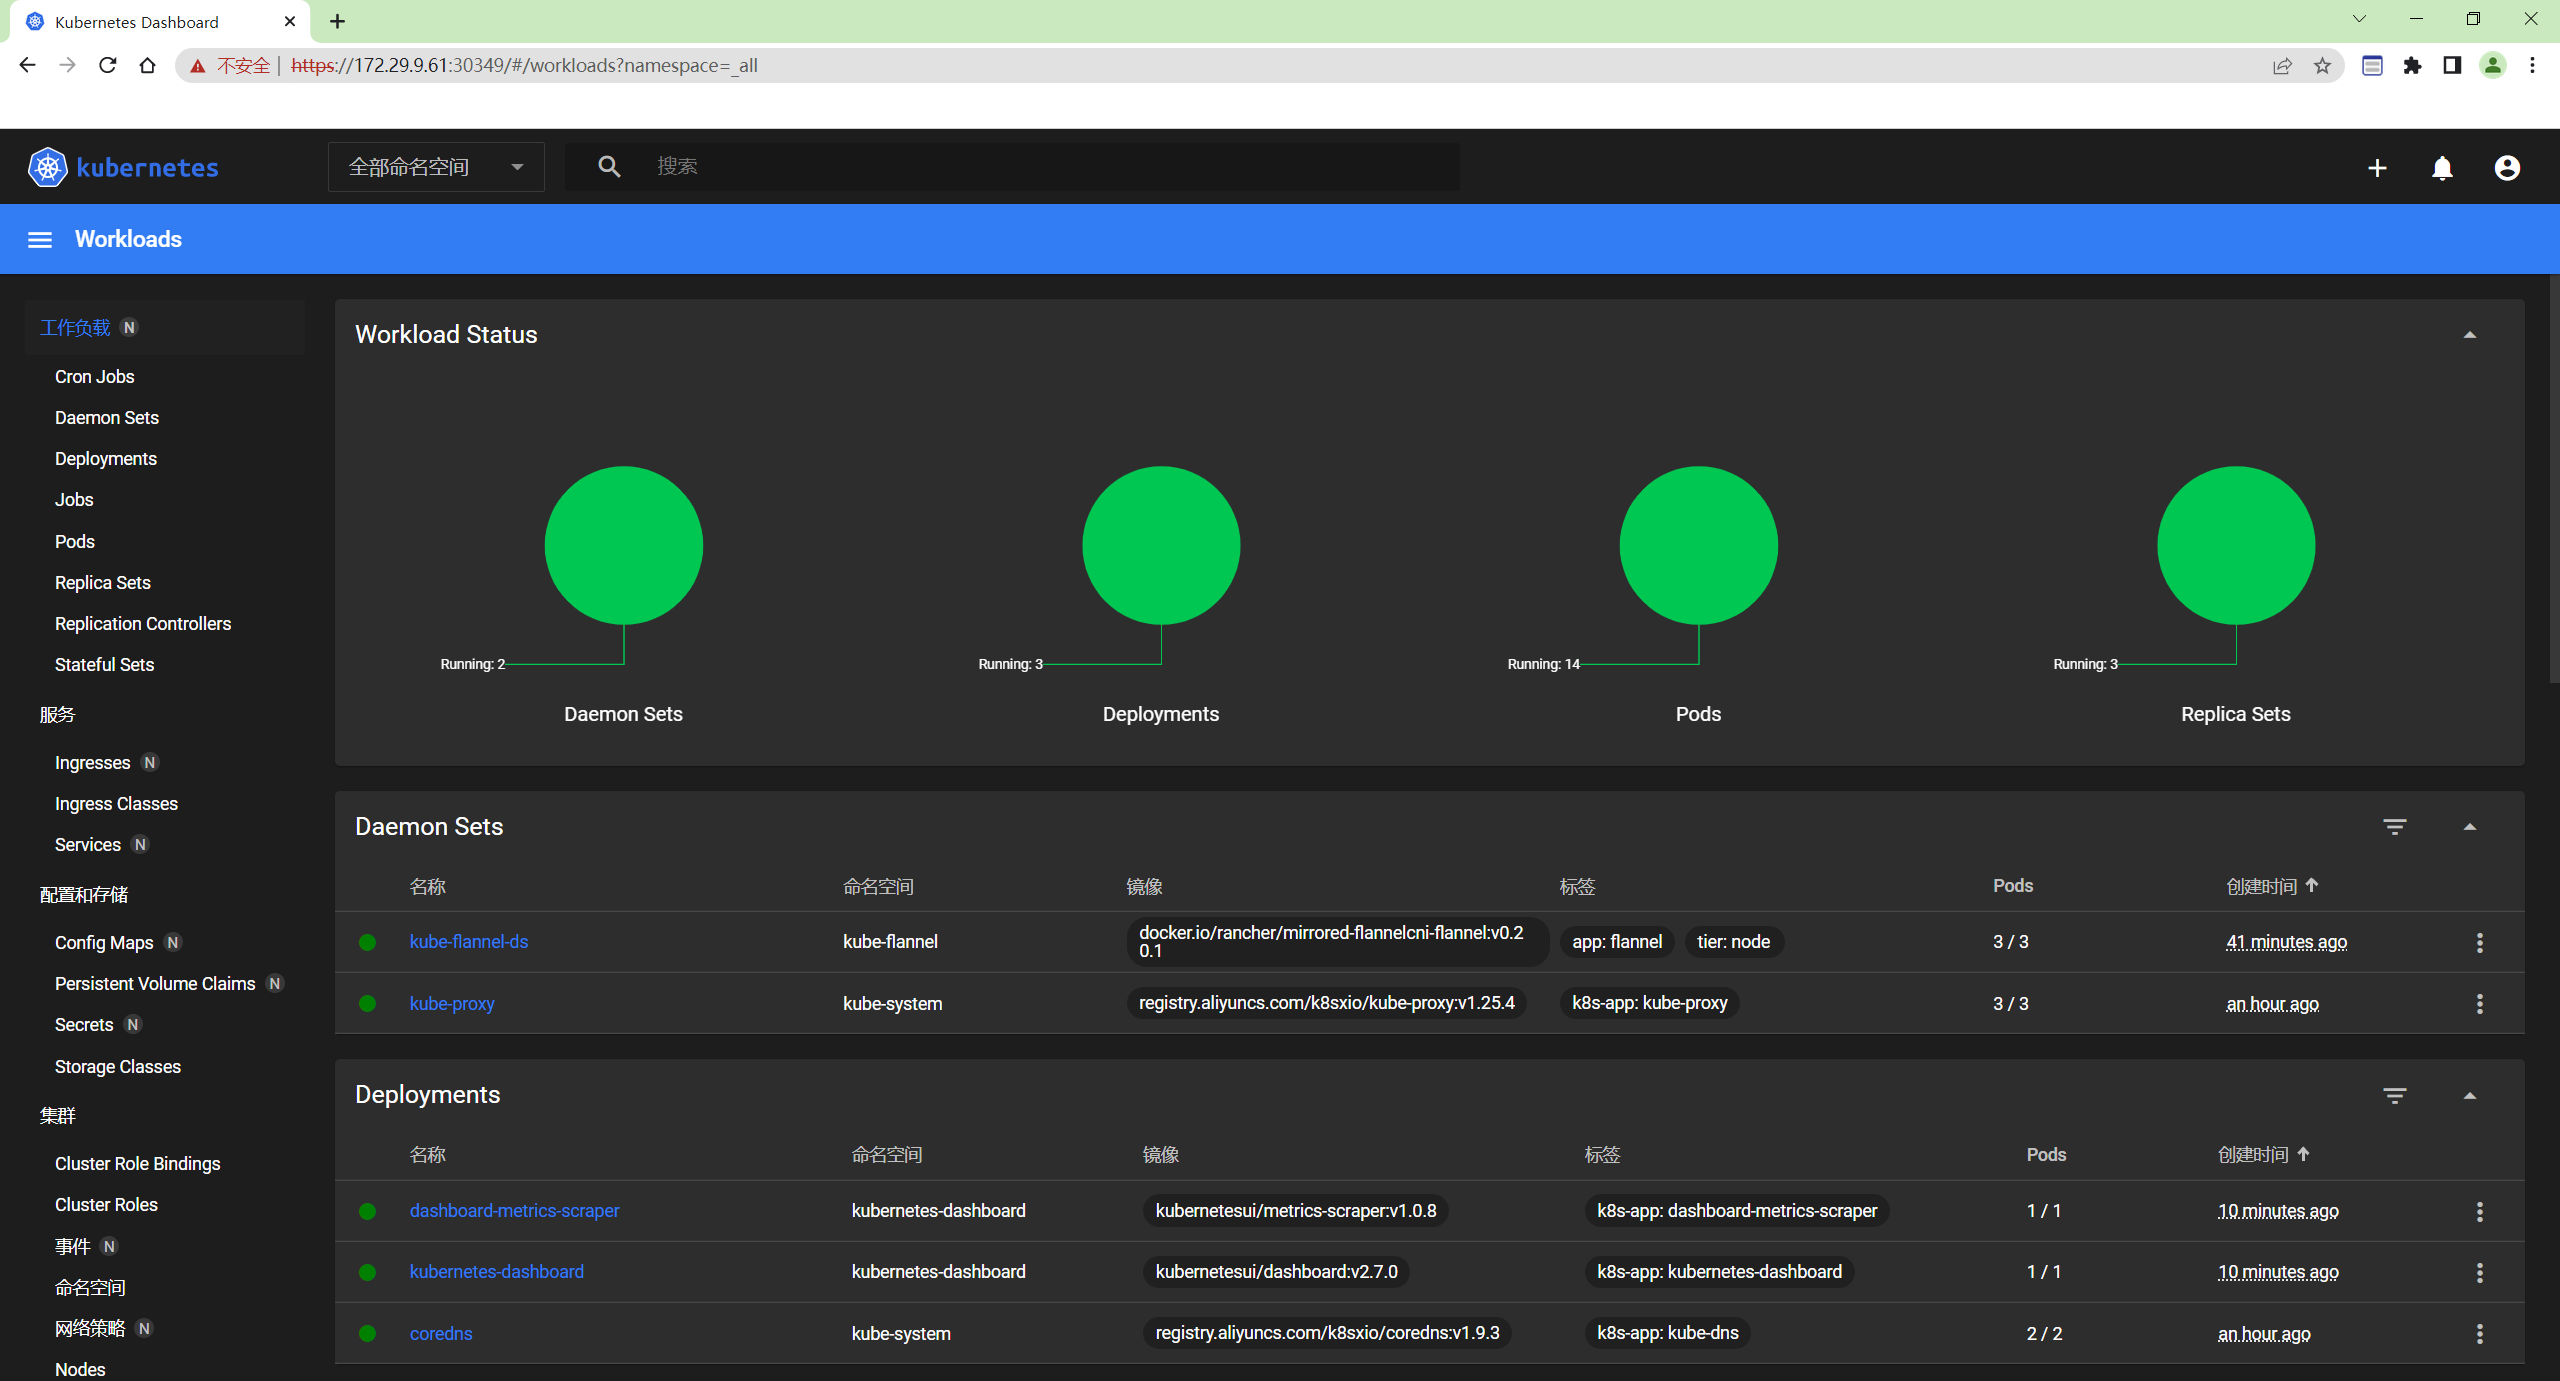Image resolution: width=2560 pixels, height=1381 pixels.
Task: Select Deployments in sidebar
Action: click(x=106, y=459)
